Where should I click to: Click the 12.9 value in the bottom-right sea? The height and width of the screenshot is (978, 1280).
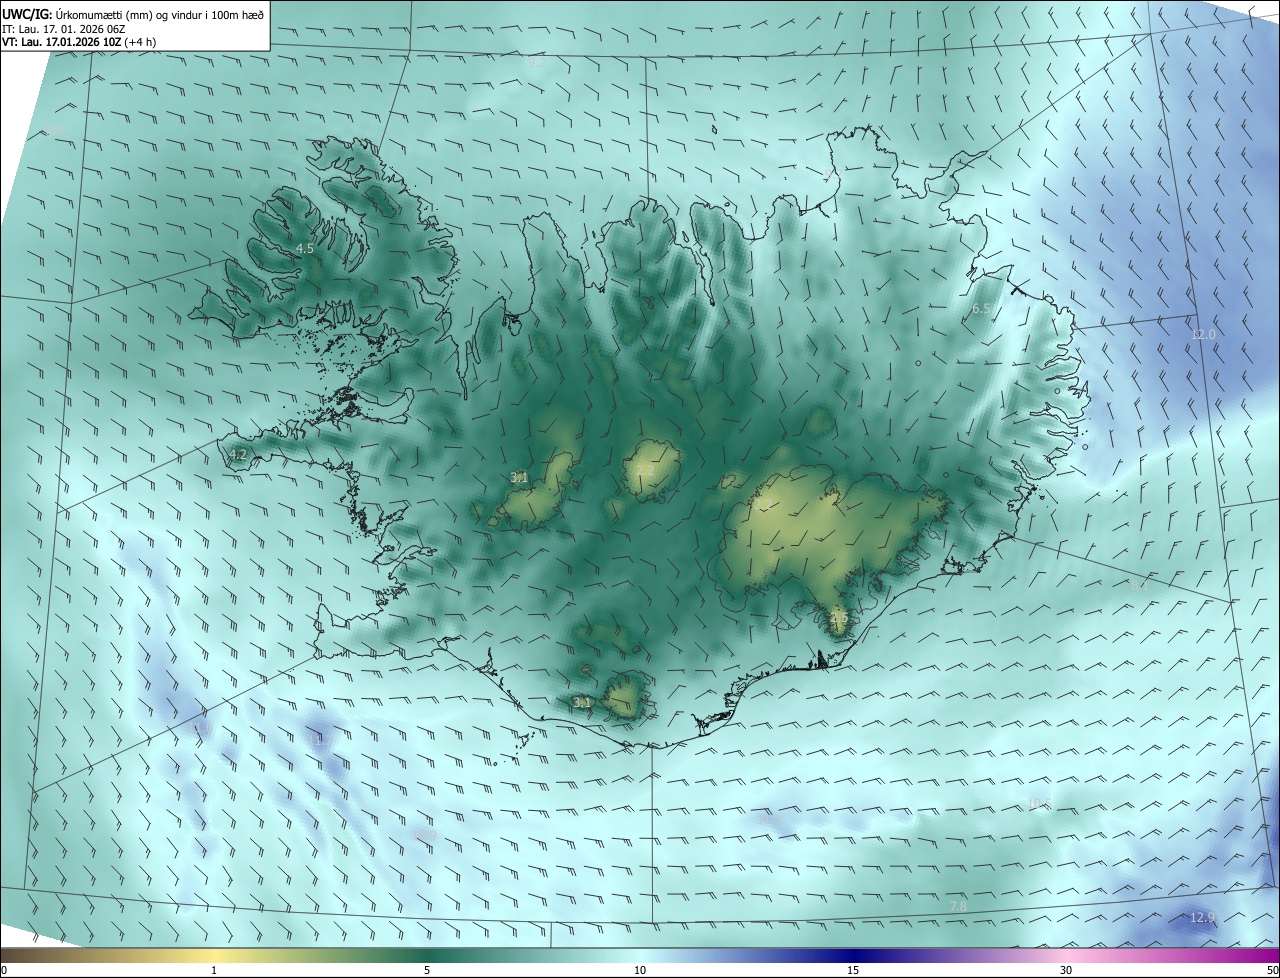[x=1202, y=917]
